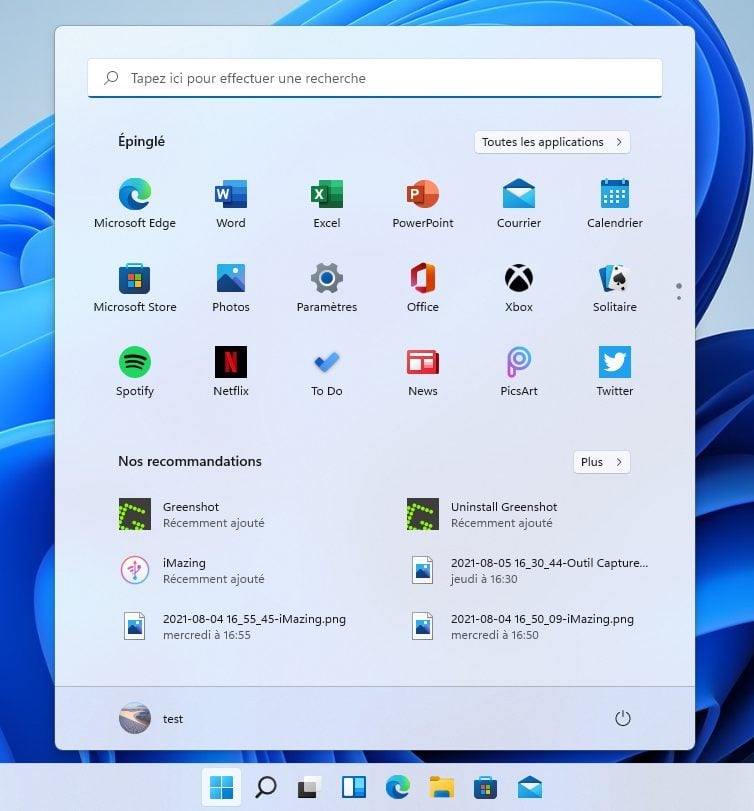754x811 pixels.
Task: Open Widgets from the taskbar
Action: [x=354, y=787]
